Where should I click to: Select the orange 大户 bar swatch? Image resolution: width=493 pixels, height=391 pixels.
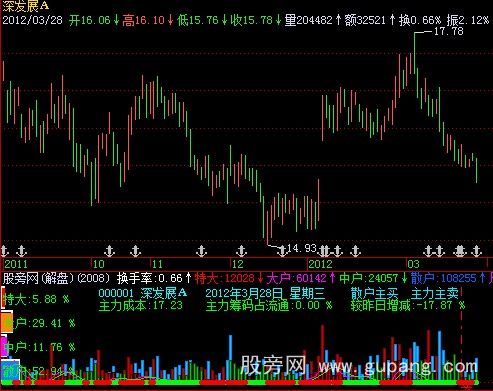(7, 322)
